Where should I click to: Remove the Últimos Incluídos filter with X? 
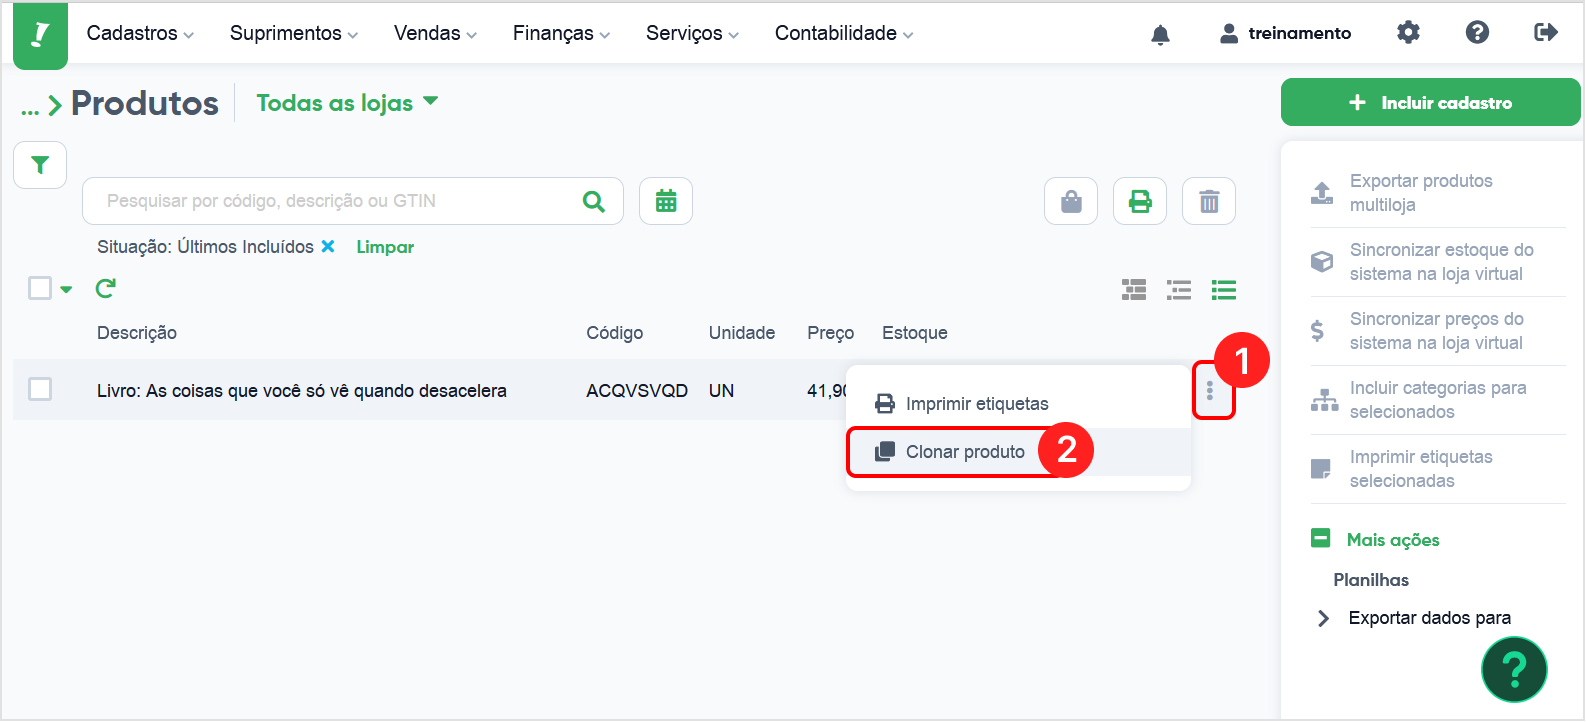point(328,247)
